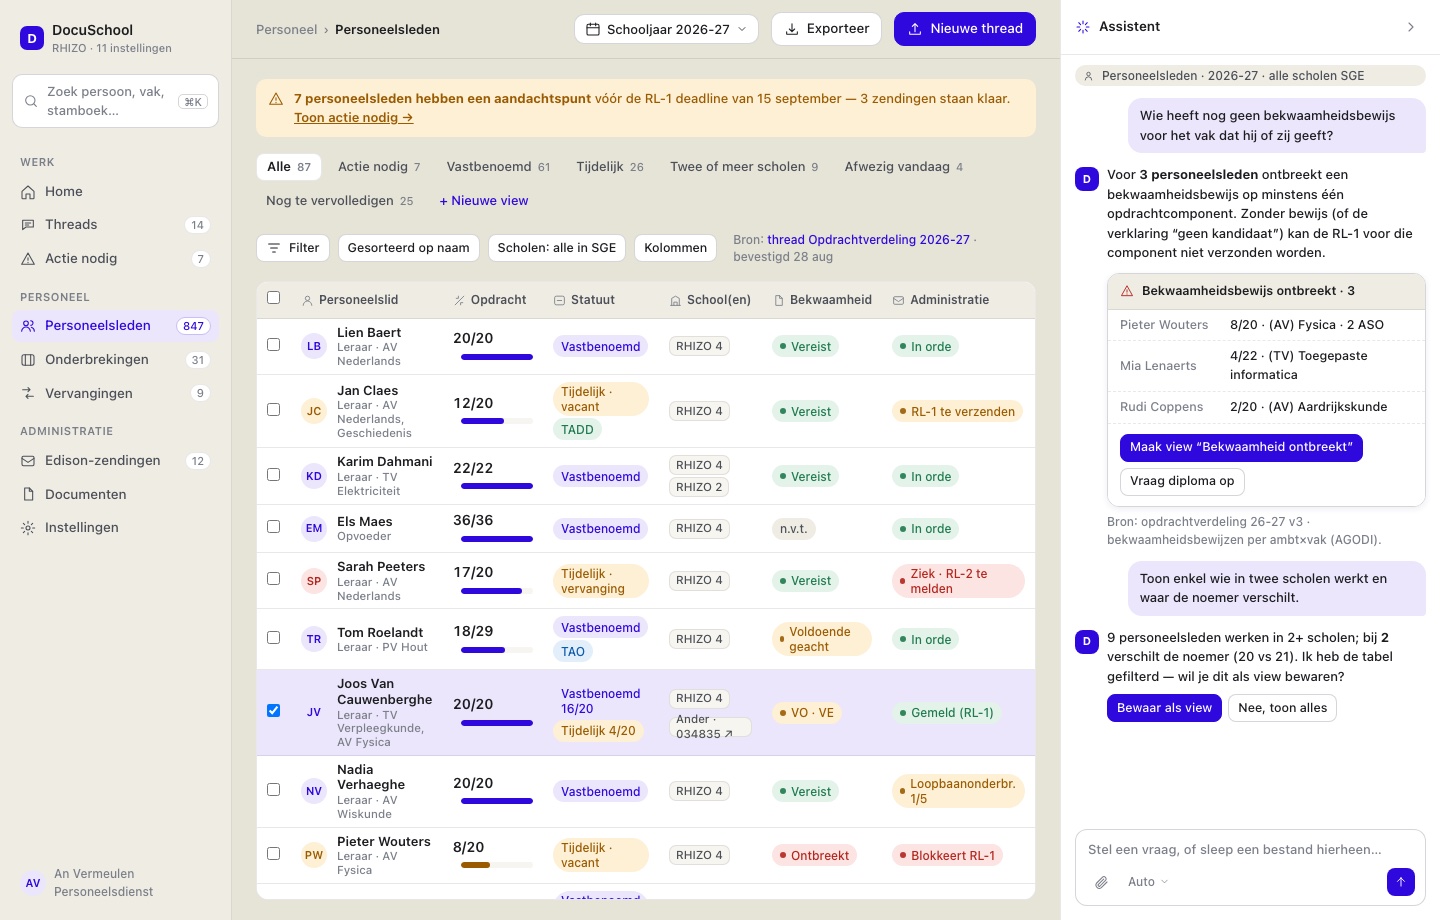Screen dimensions: 1440x920
Task: Click Lien Baert's 20/20 opdracht progress bar
Action: 497,357
